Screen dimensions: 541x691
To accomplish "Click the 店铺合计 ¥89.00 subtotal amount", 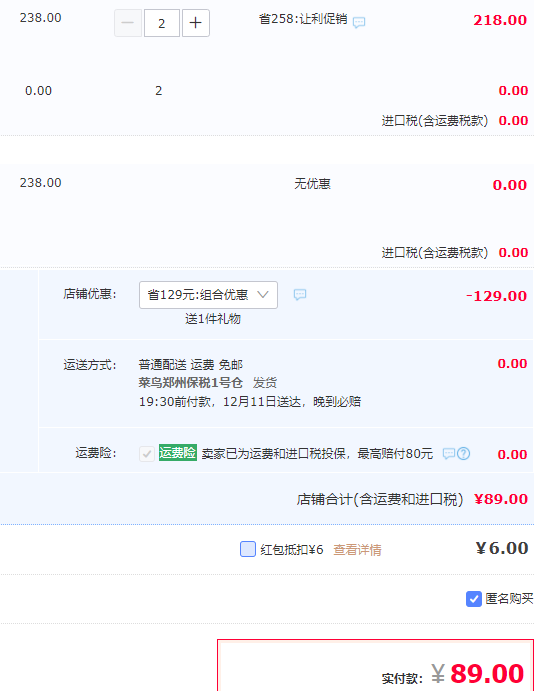I will pos(501,499).
